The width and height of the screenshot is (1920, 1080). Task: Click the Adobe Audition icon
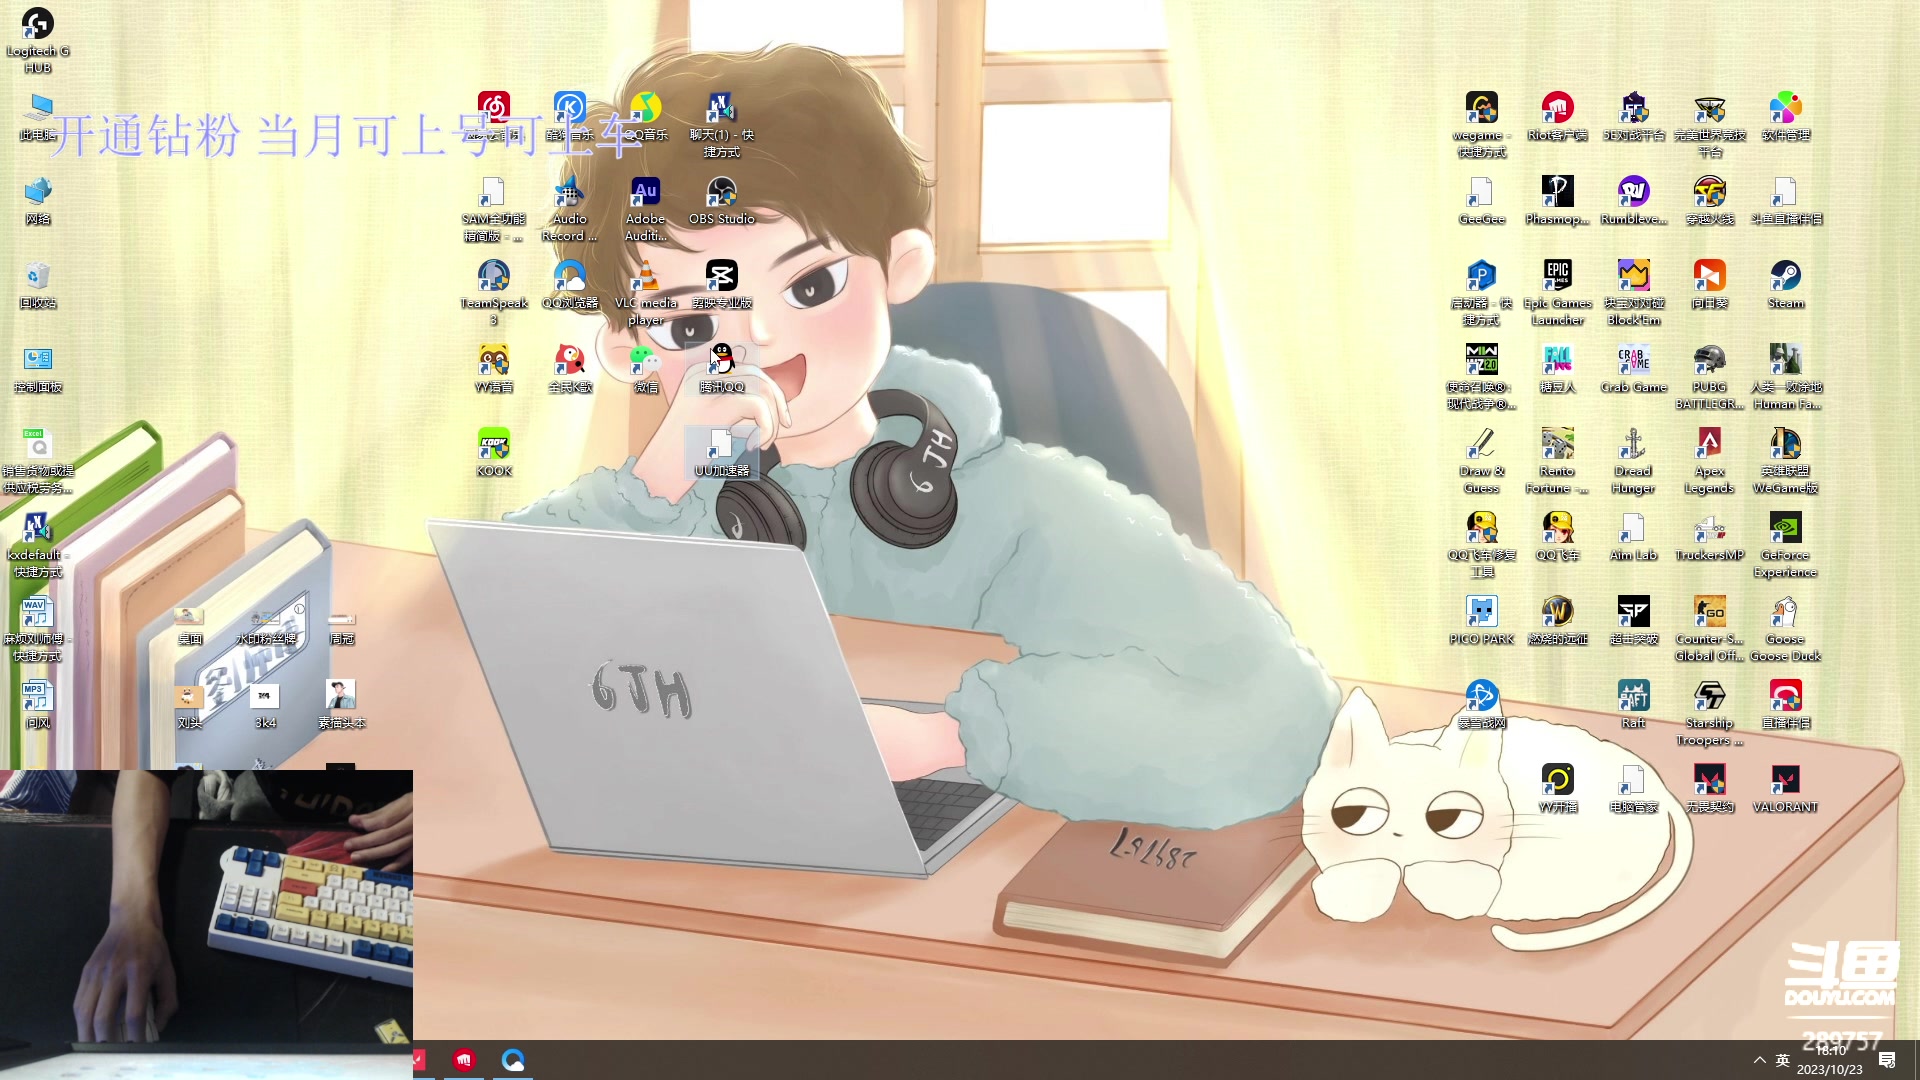tap(645, 193)
